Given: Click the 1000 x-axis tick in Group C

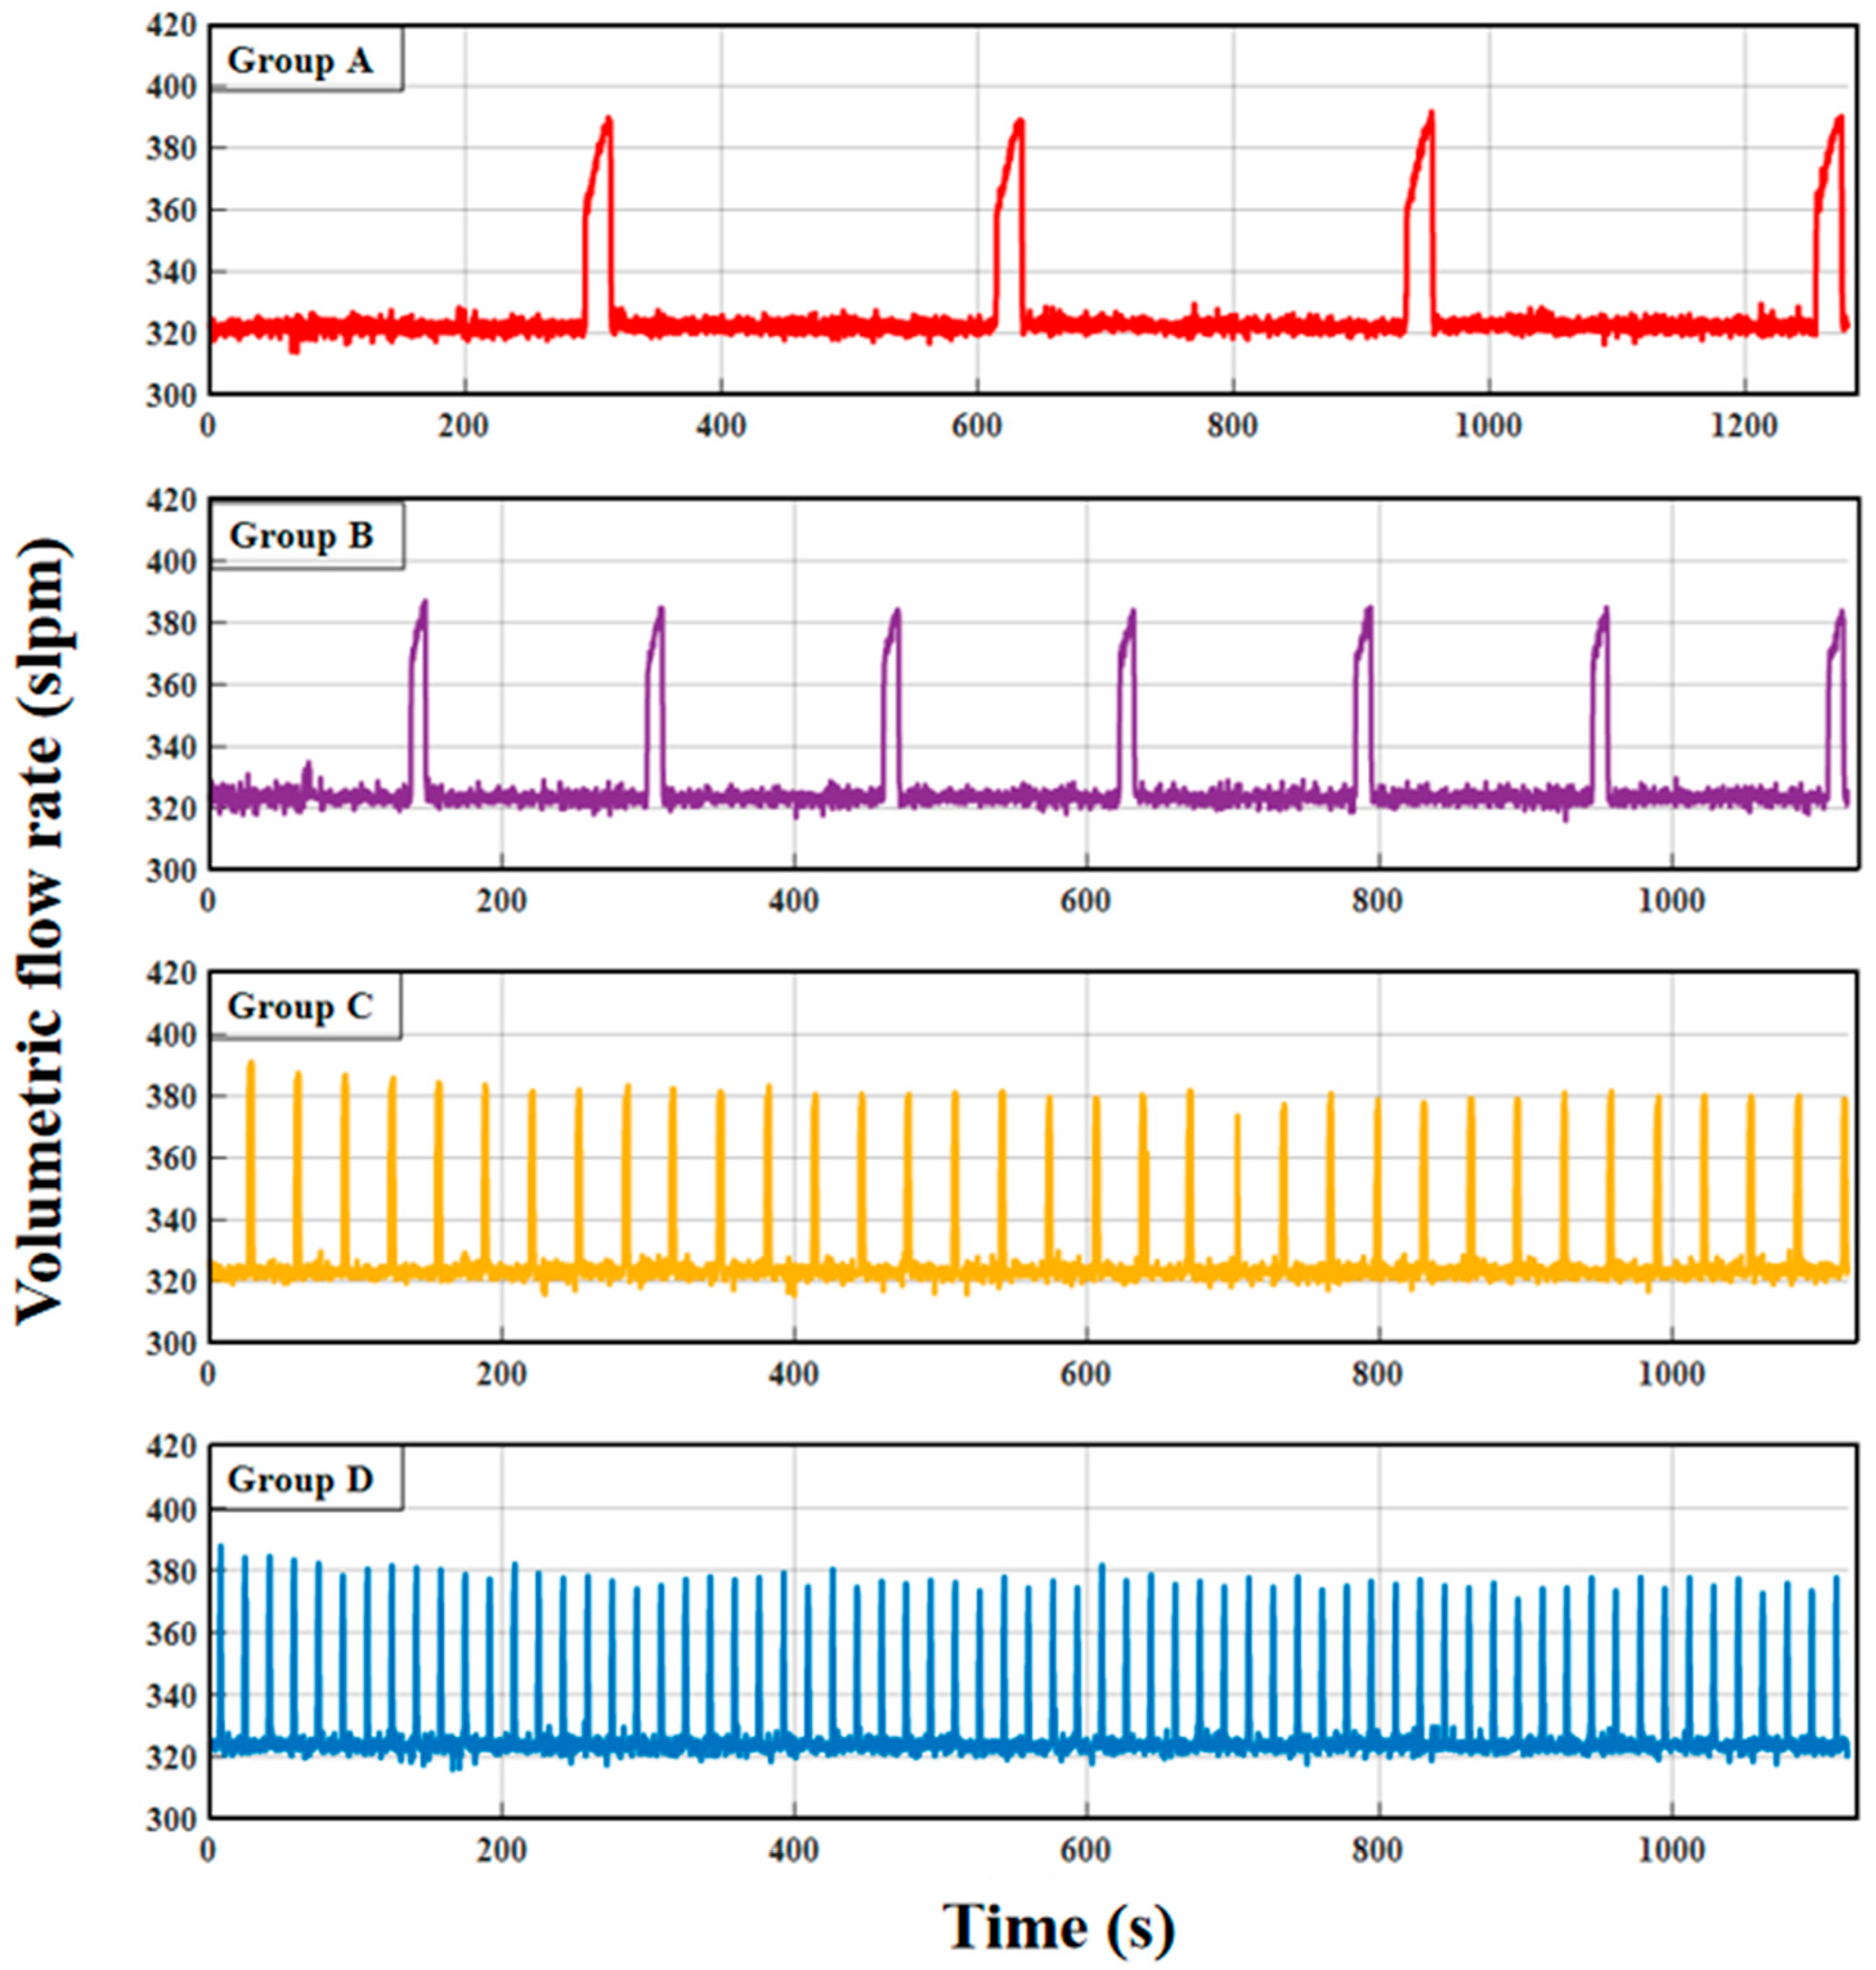Looking at the screenshot, I should pos(1672,1374).
